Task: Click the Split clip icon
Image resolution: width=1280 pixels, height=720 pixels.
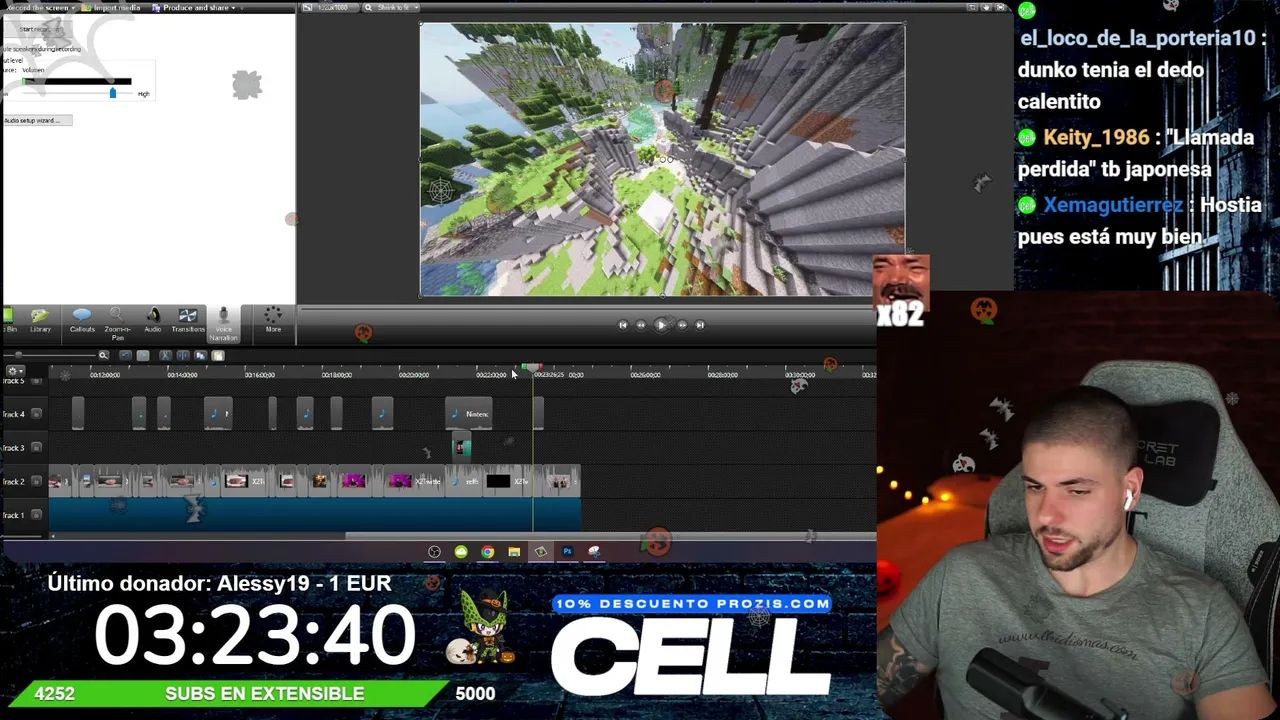Action: [x=182, y=355]
